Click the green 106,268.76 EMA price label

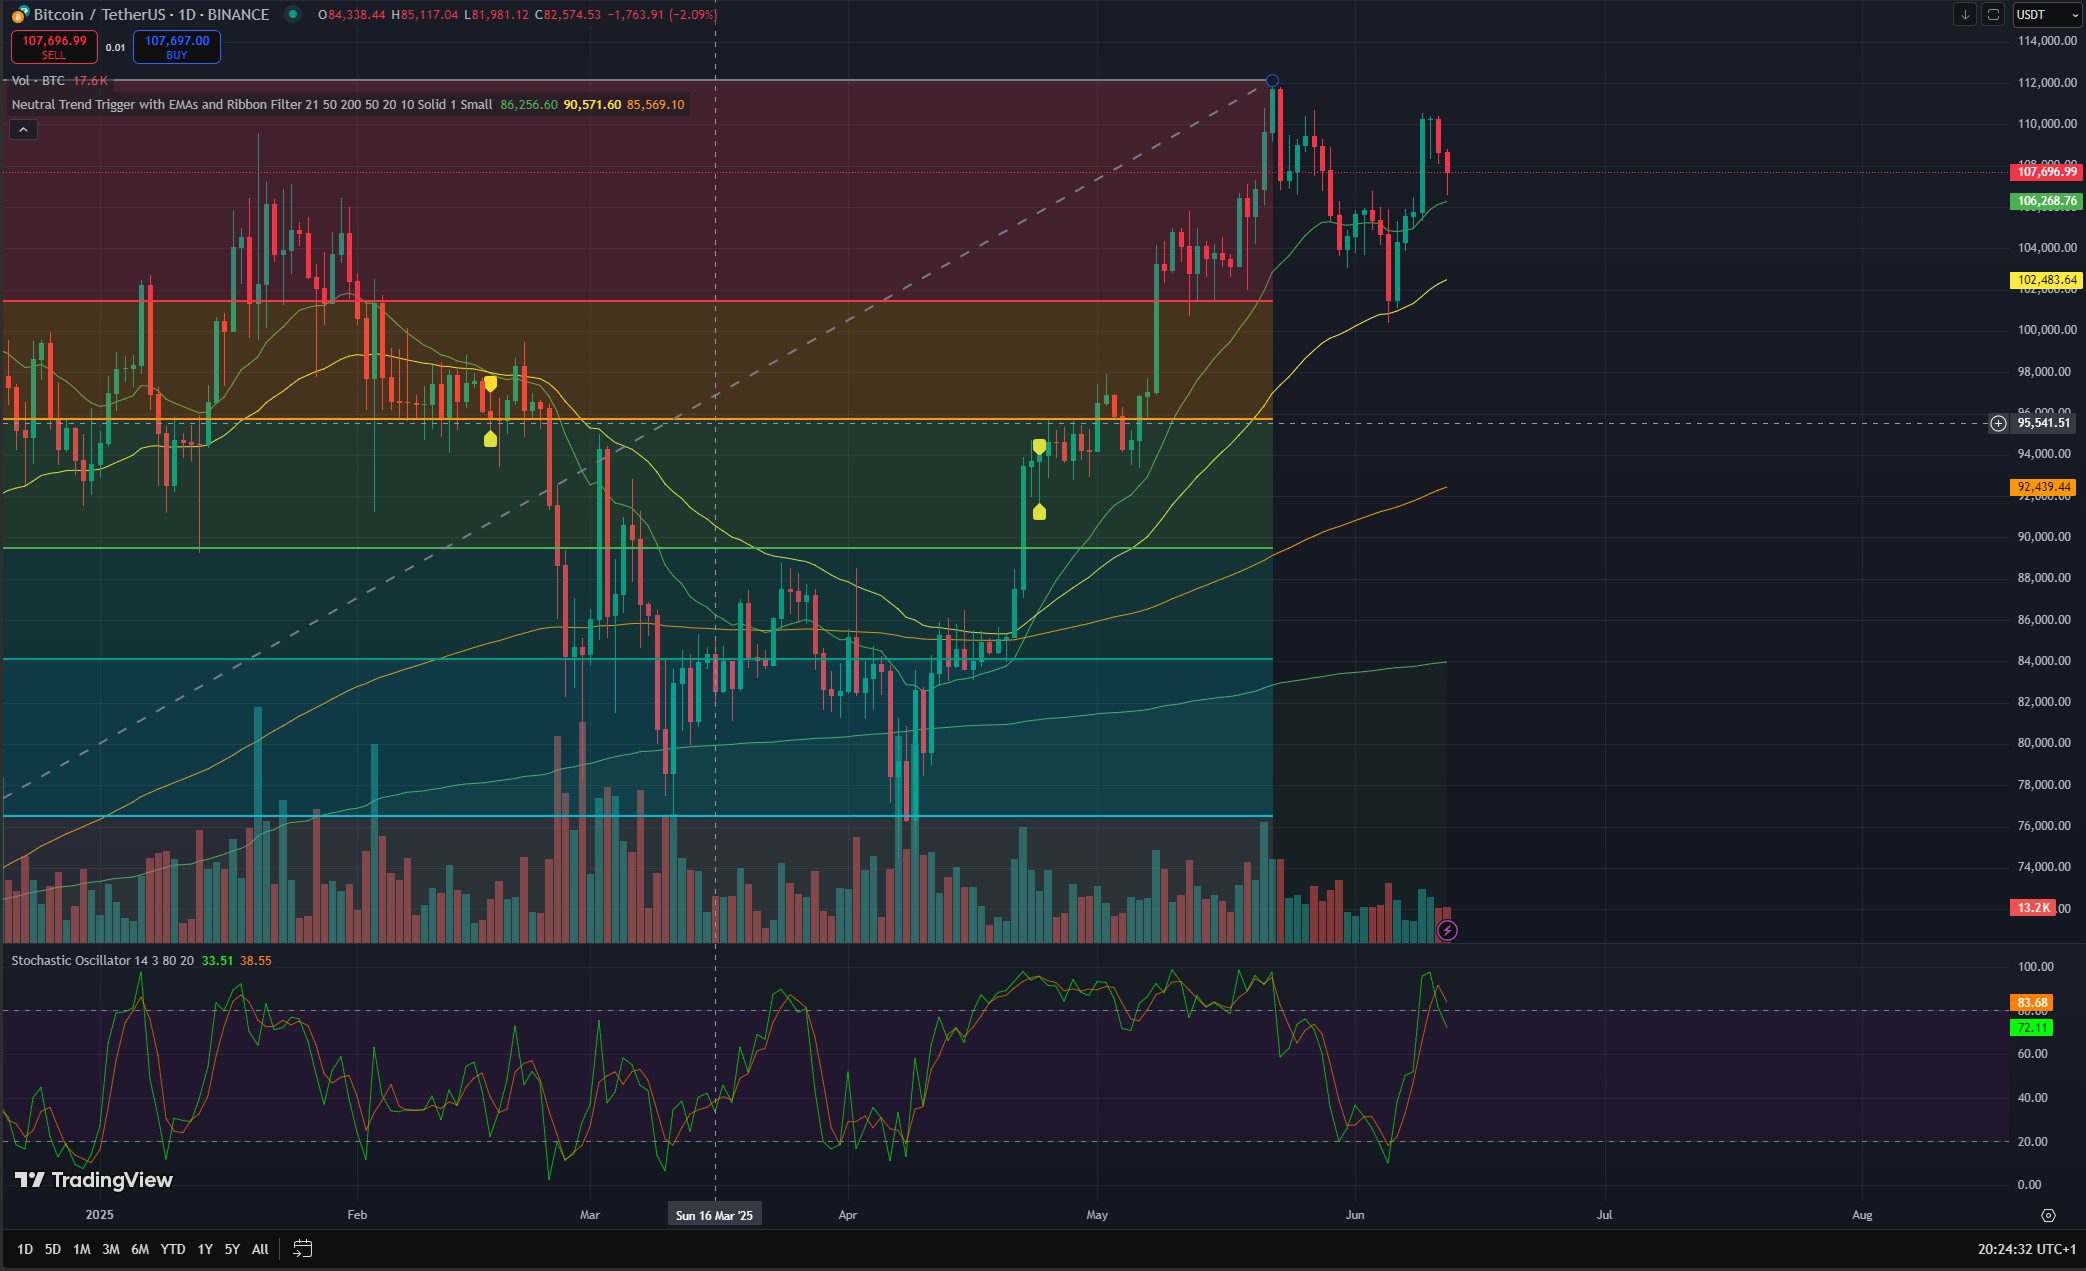2046,201
